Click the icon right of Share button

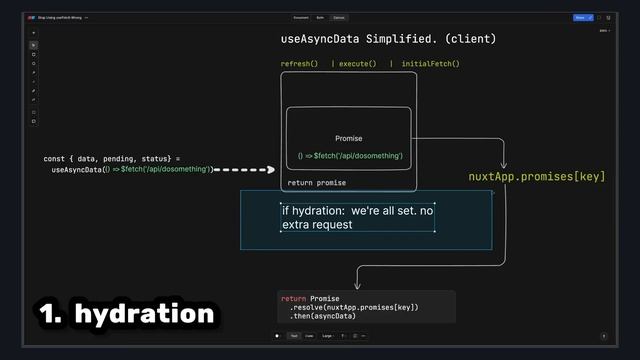coord(599,18)
